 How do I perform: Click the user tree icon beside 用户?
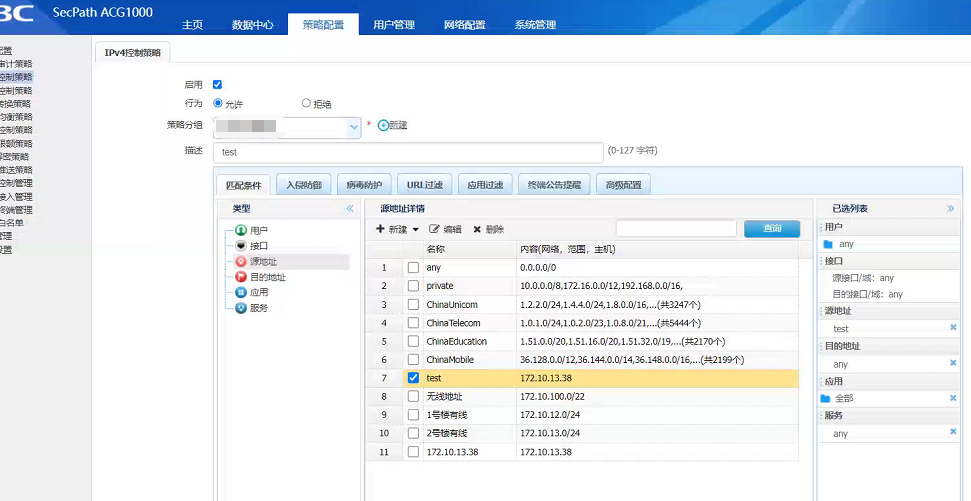pos(241,230)
